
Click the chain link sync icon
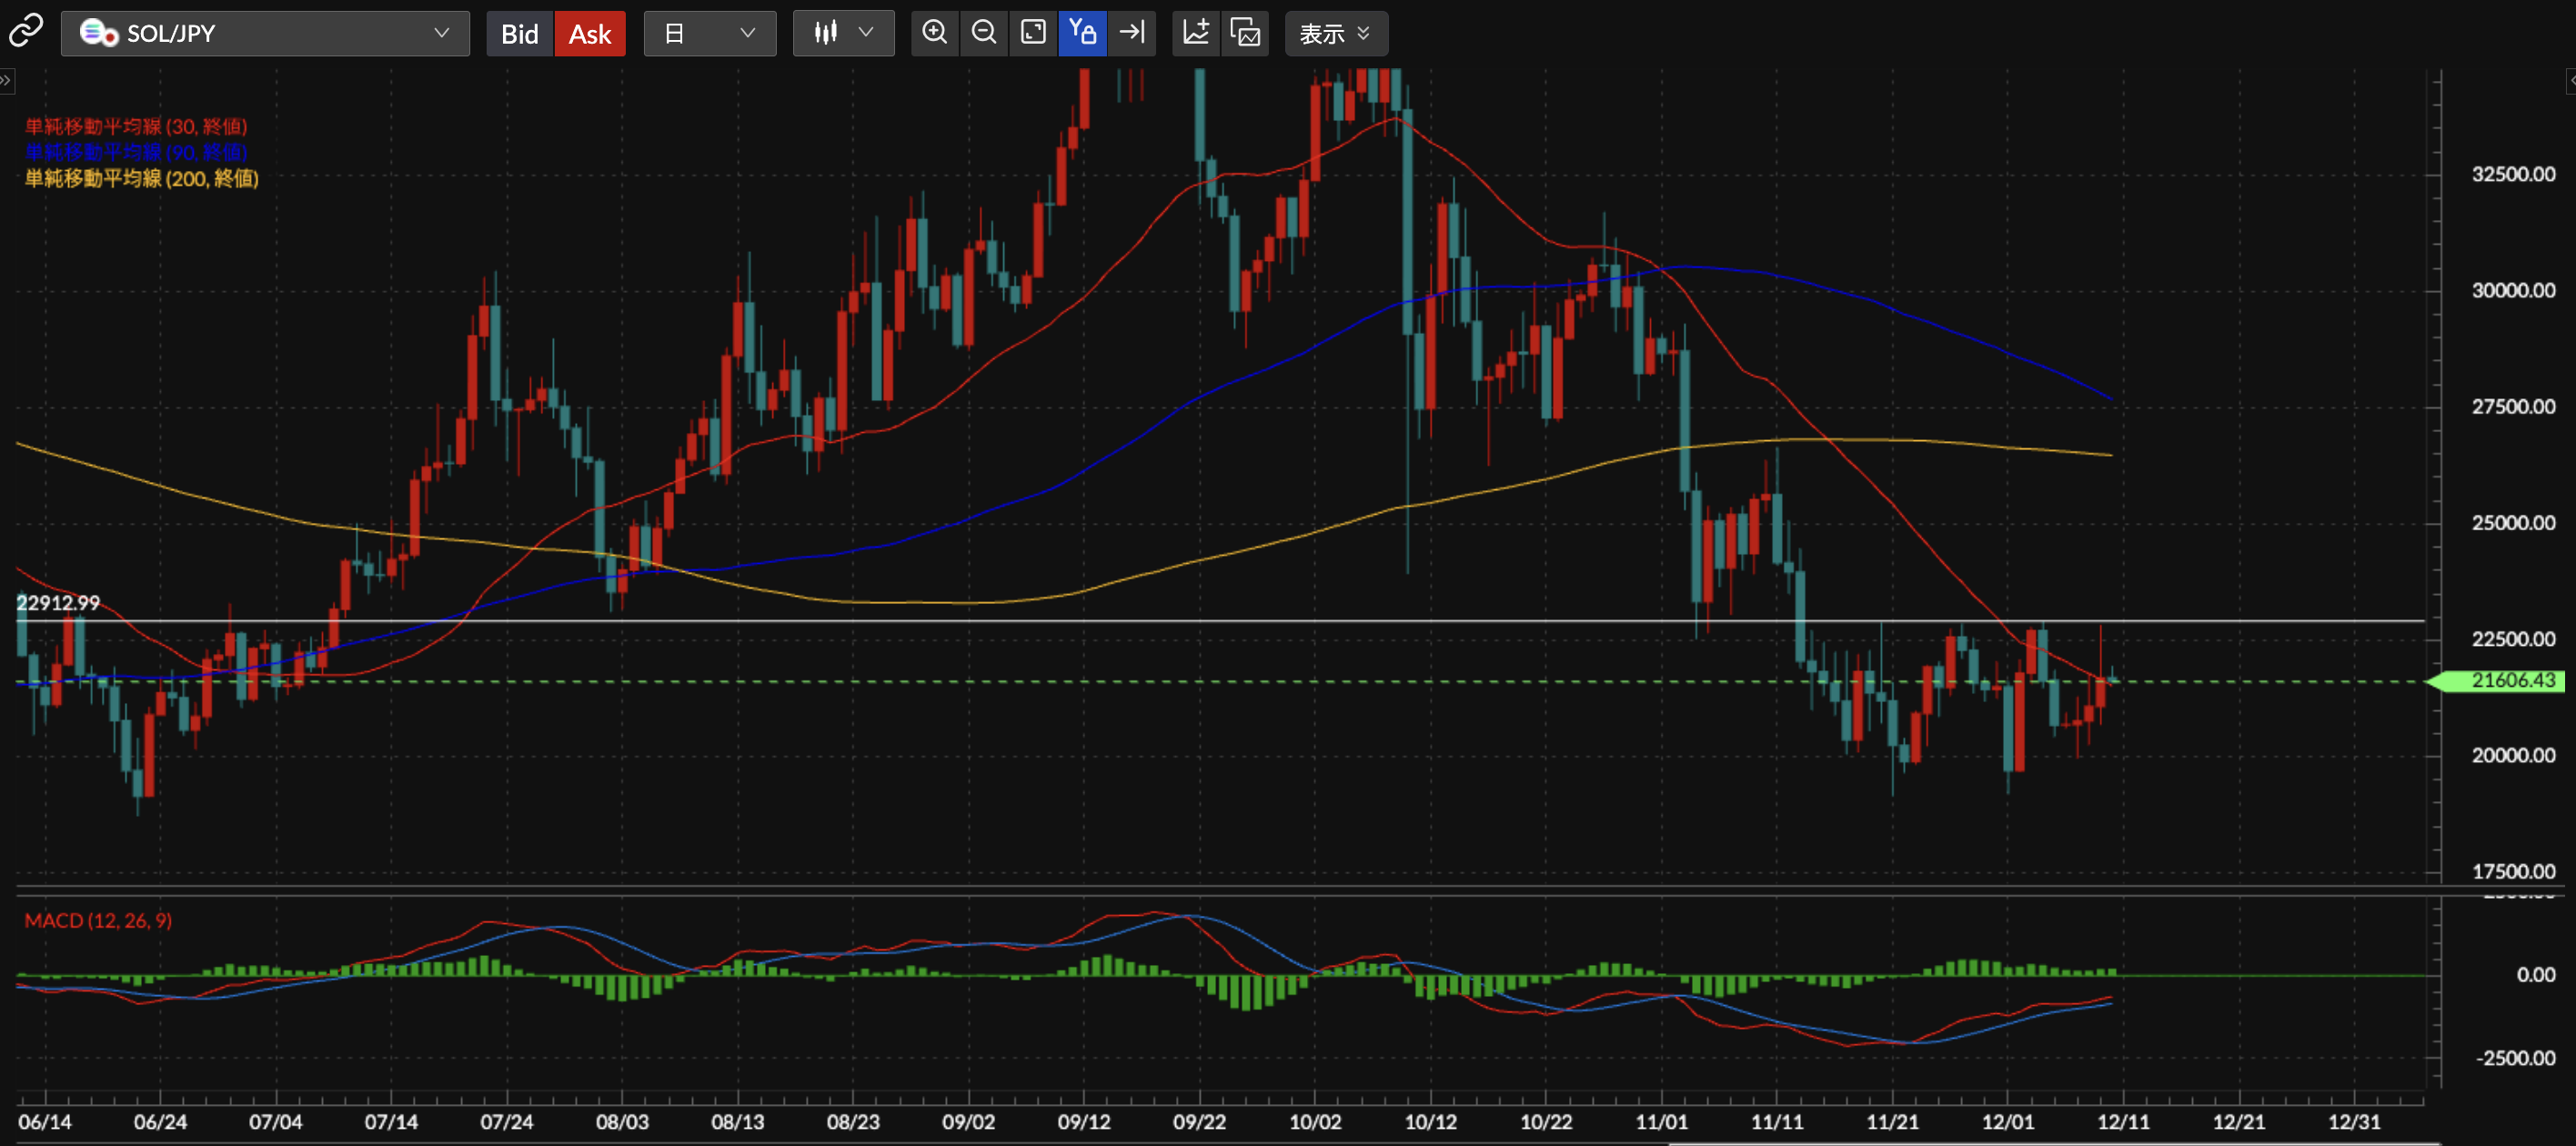tap(26, 32)
